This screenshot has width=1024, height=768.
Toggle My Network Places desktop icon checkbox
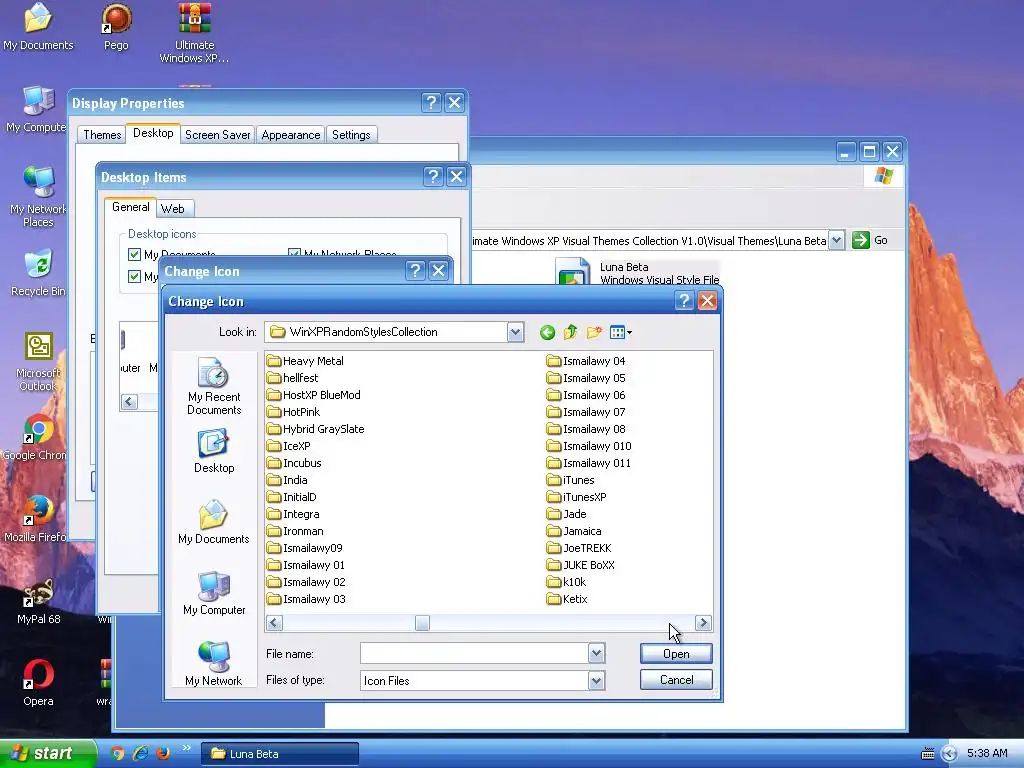tap(295, 253)
